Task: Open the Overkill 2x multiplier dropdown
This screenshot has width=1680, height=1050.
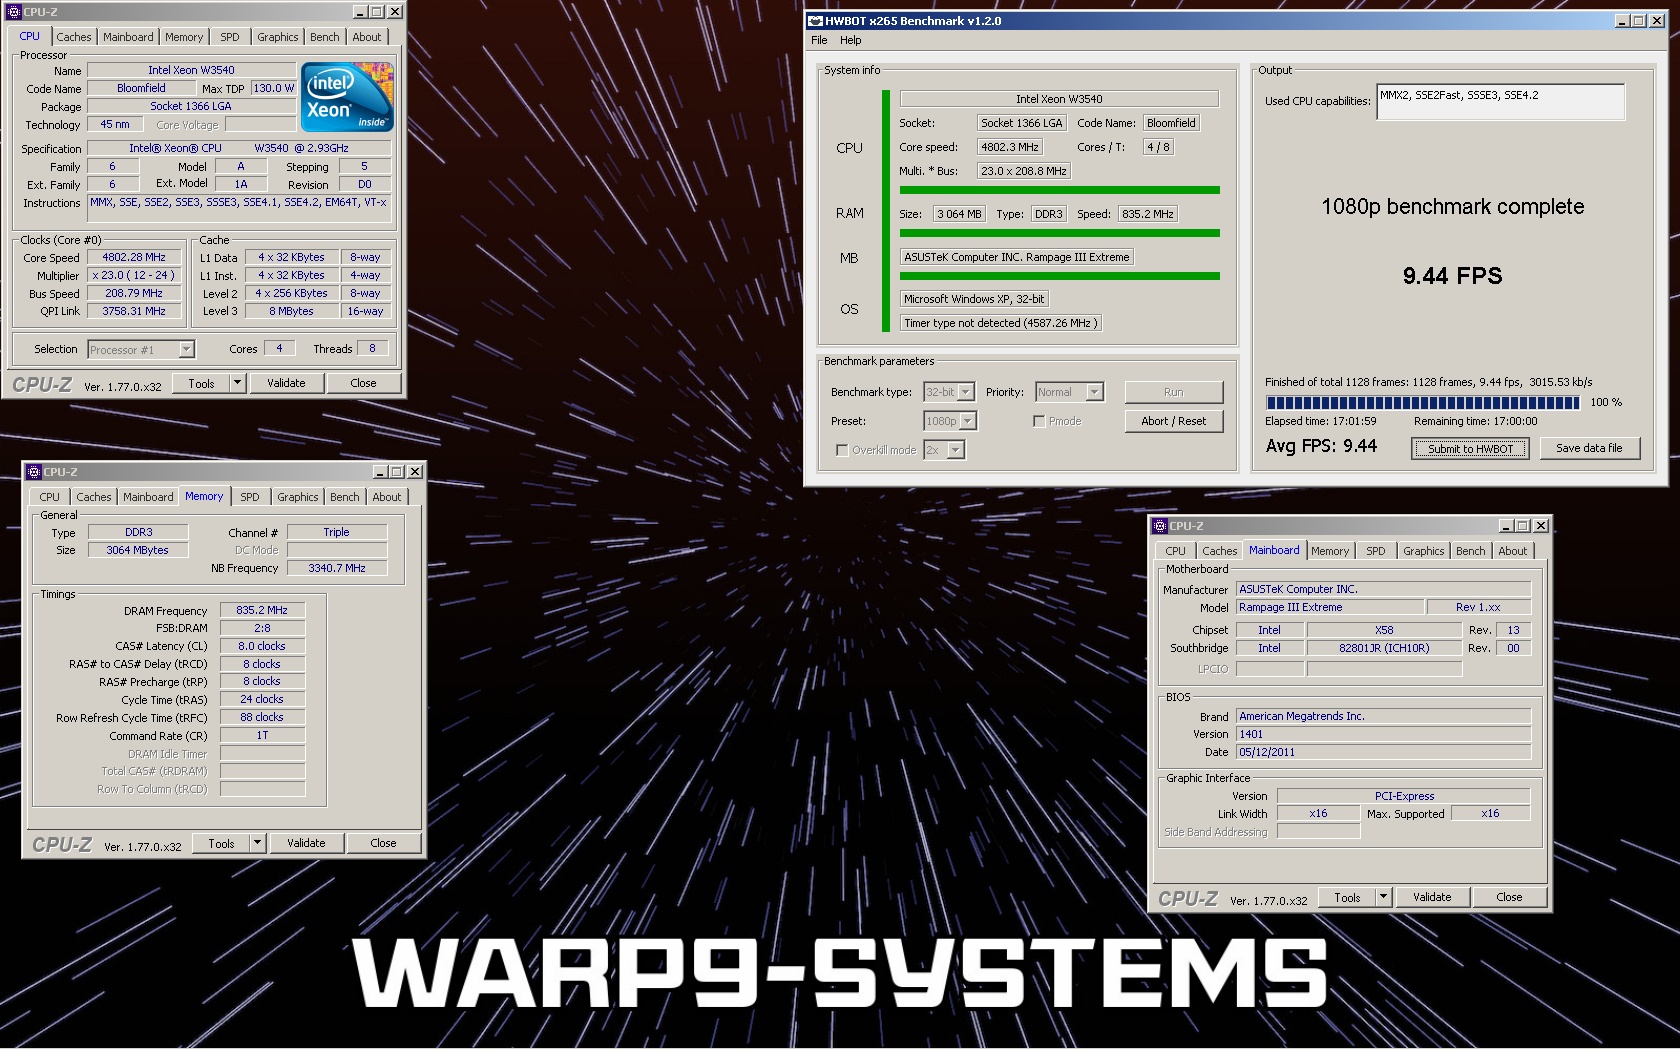Action: point(956,450)
